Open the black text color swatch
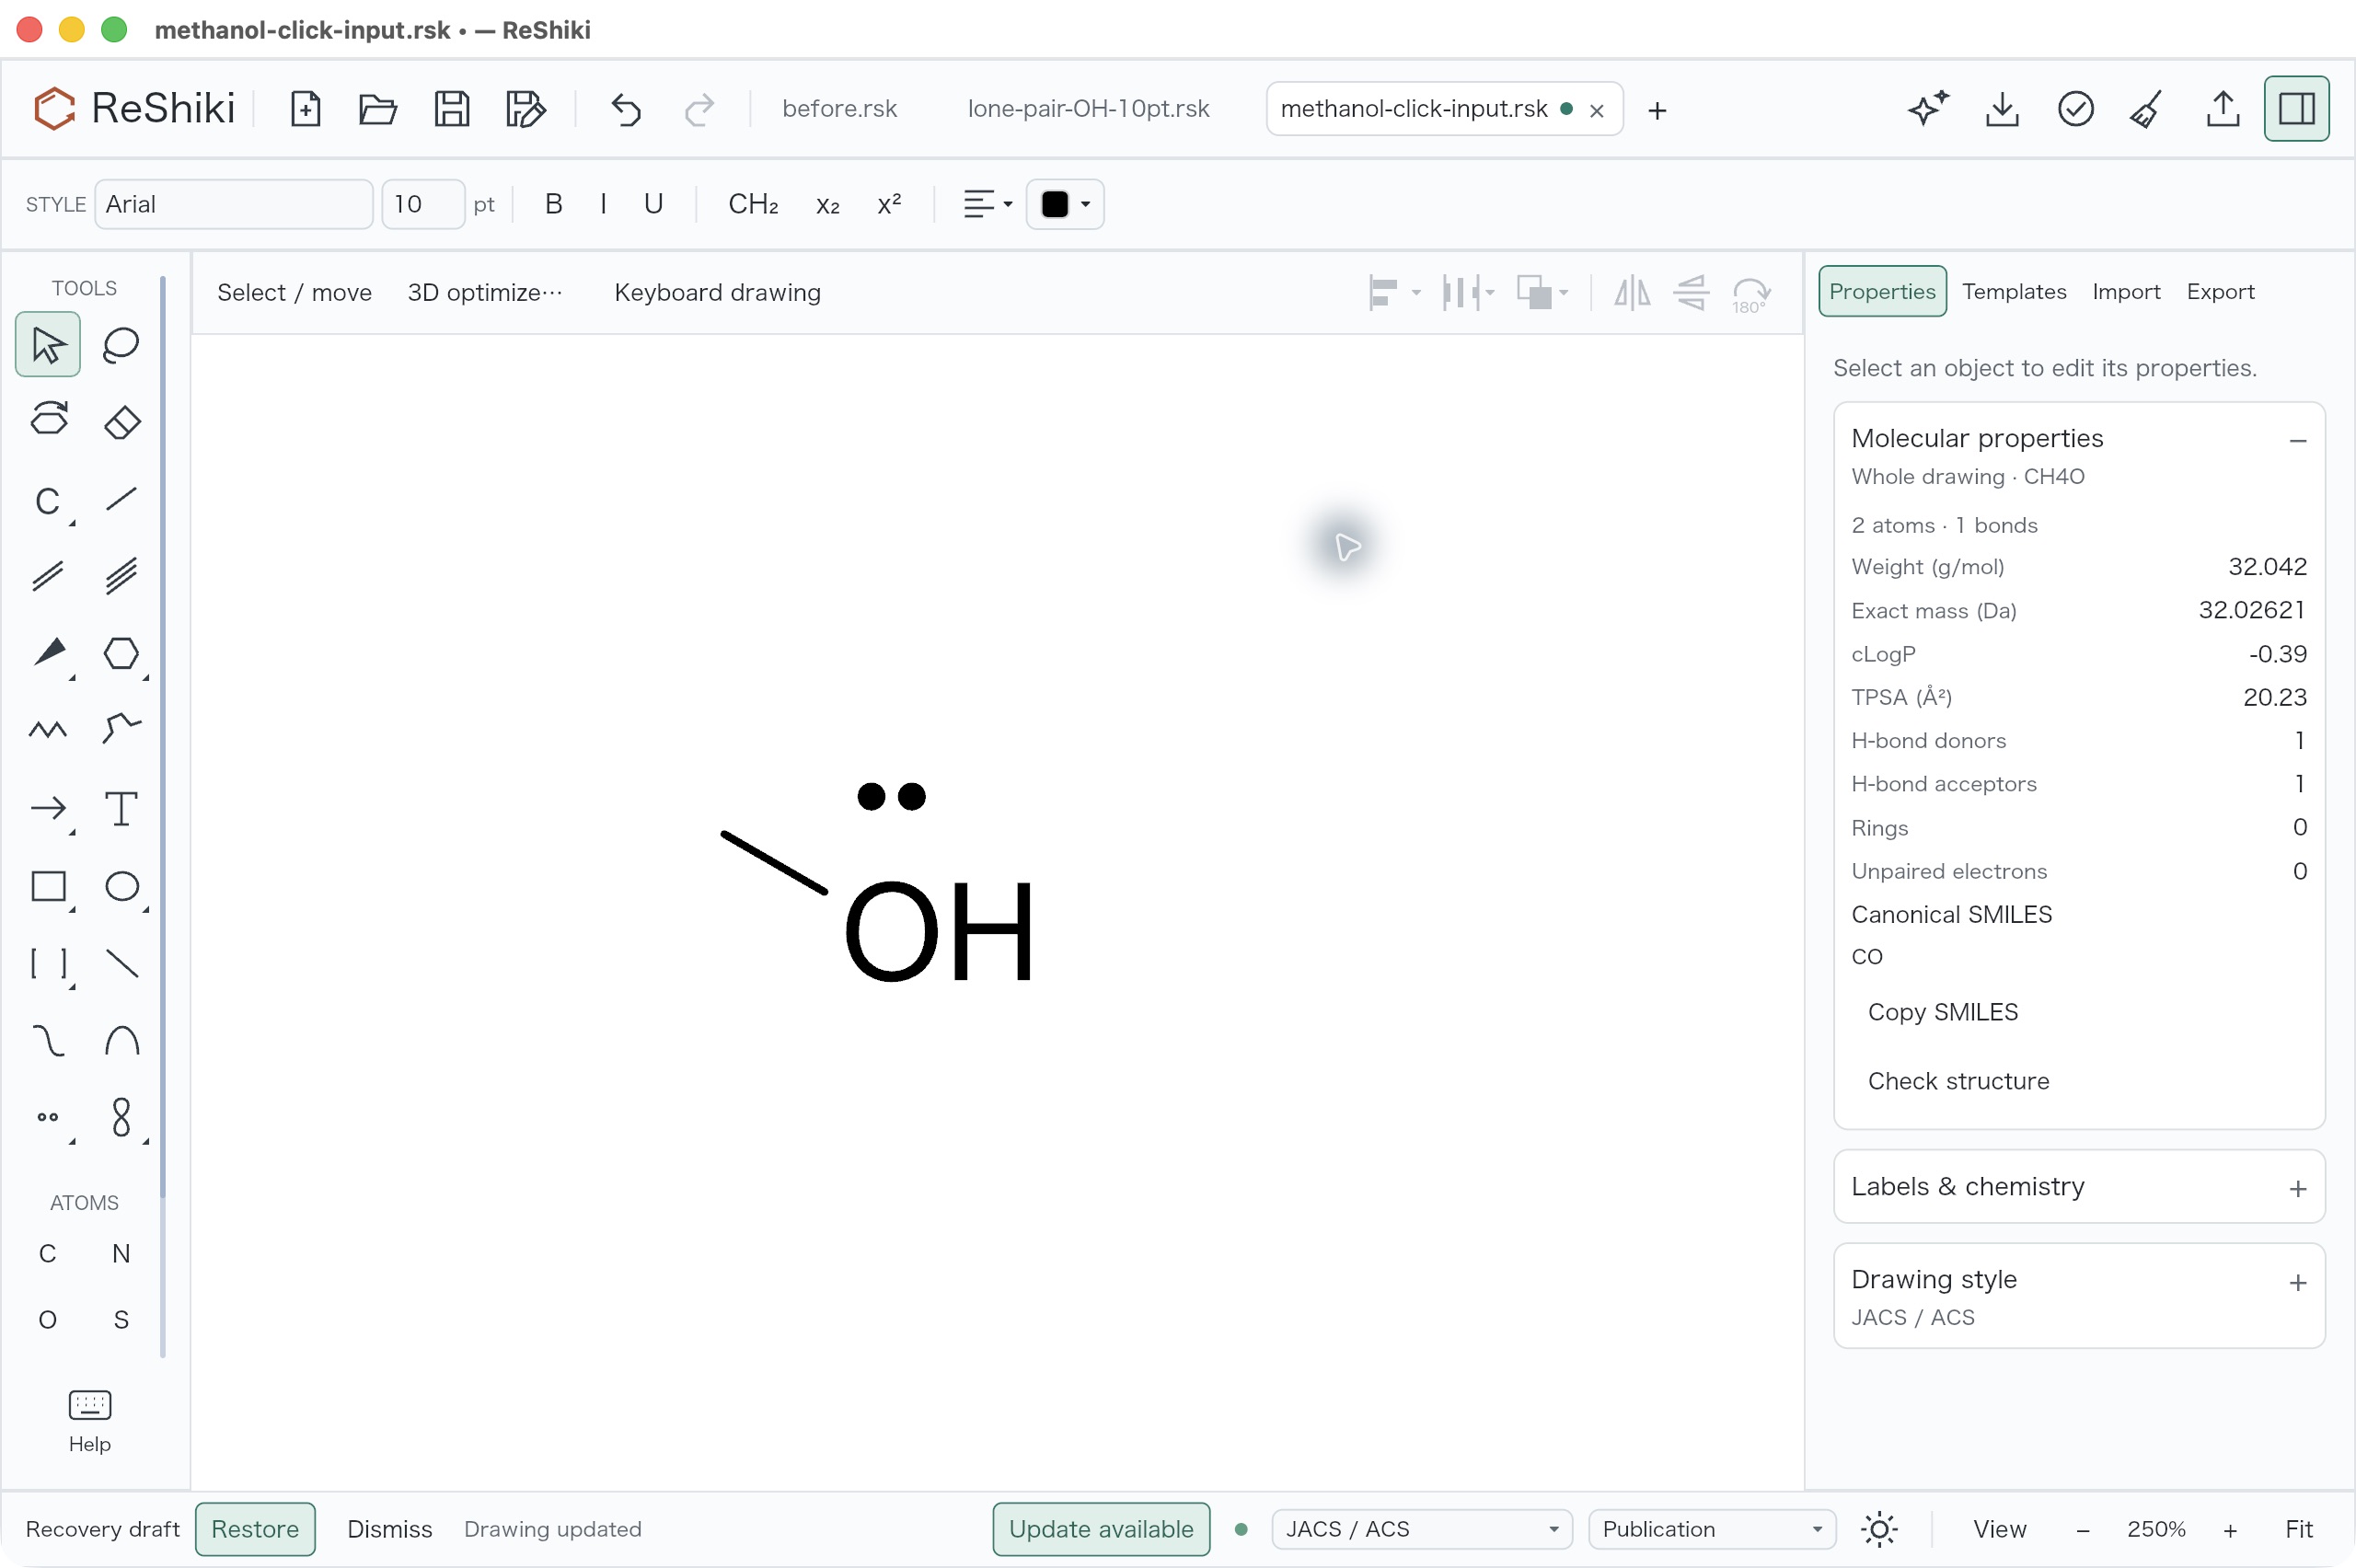2356x1568 pixels. (1064, 204)
